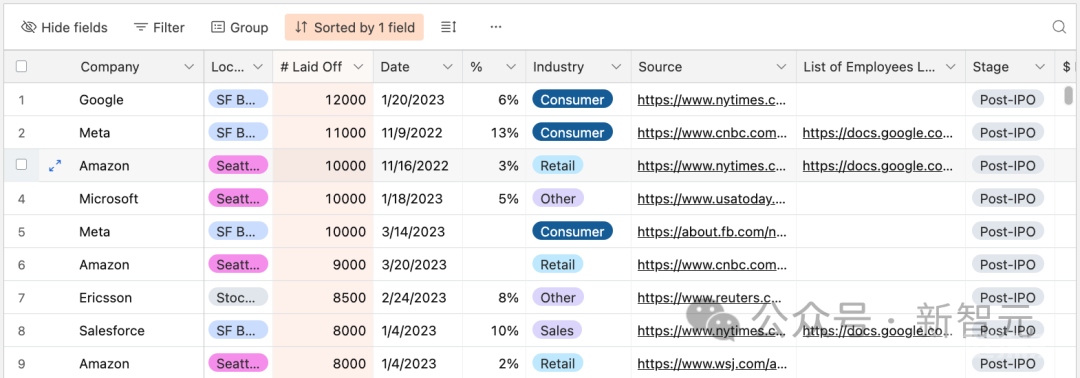Expand the Amazon record with the arrows icon
Image resolution: width=1080 pixels, height=378 pixels.
(x=55, y=165)
